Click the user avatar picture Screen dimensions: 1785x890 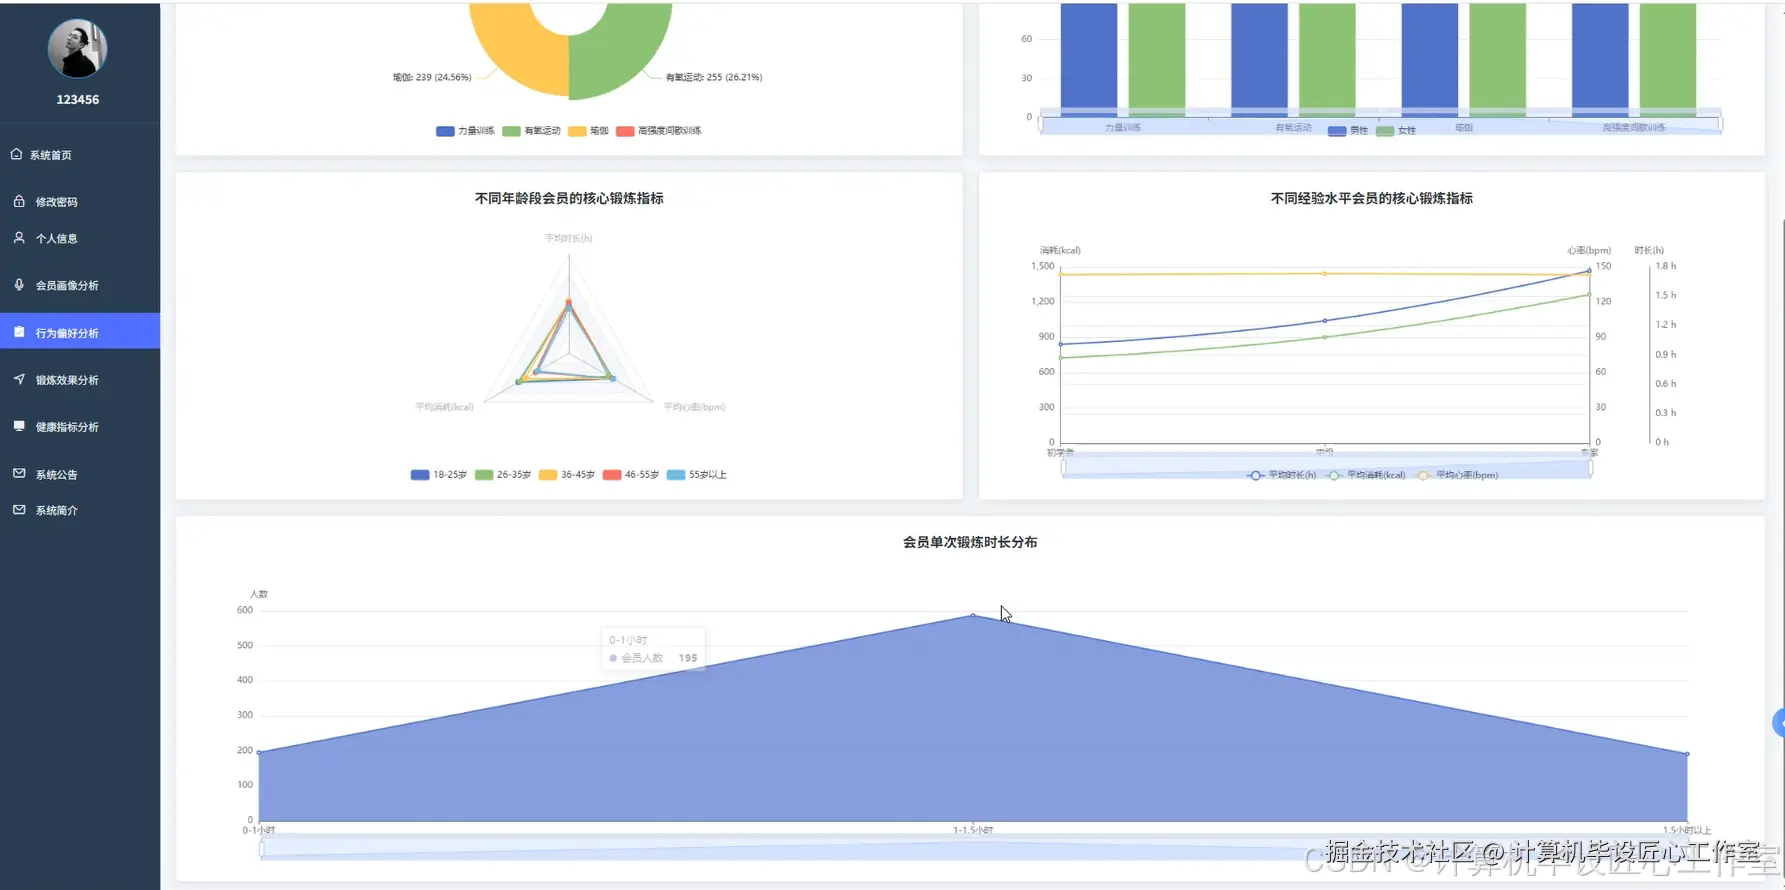(77, 48)
